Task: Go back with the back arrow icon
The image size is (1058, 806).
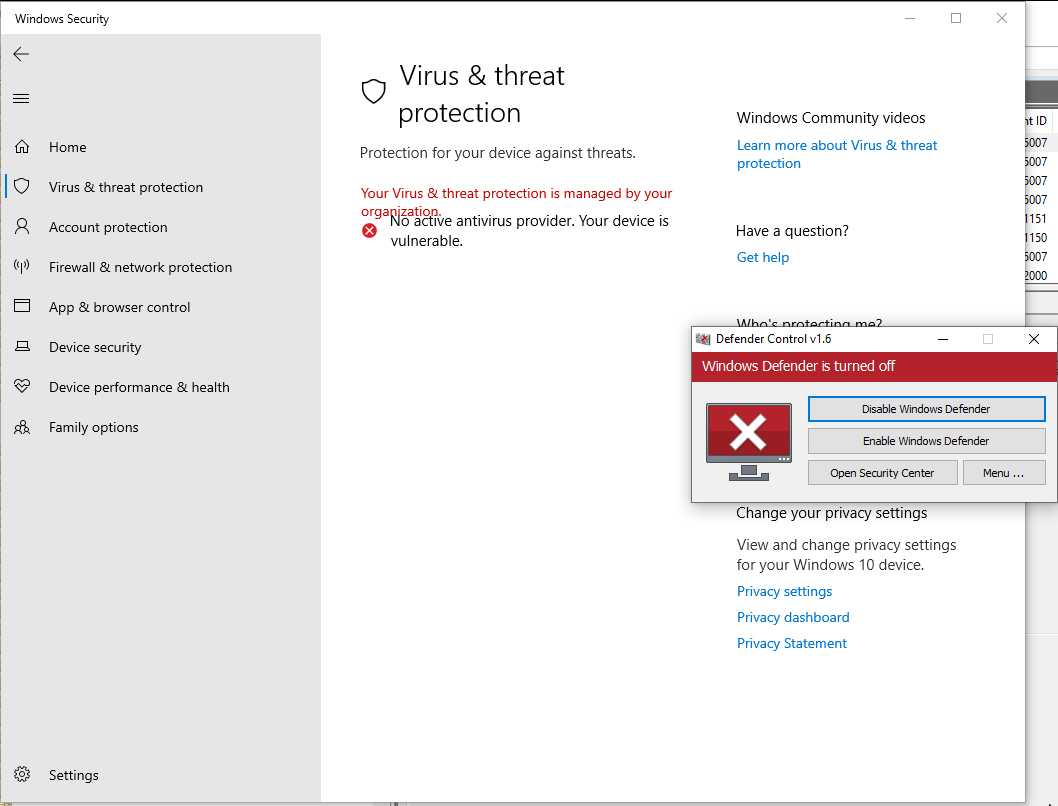Action: (21, 54)
